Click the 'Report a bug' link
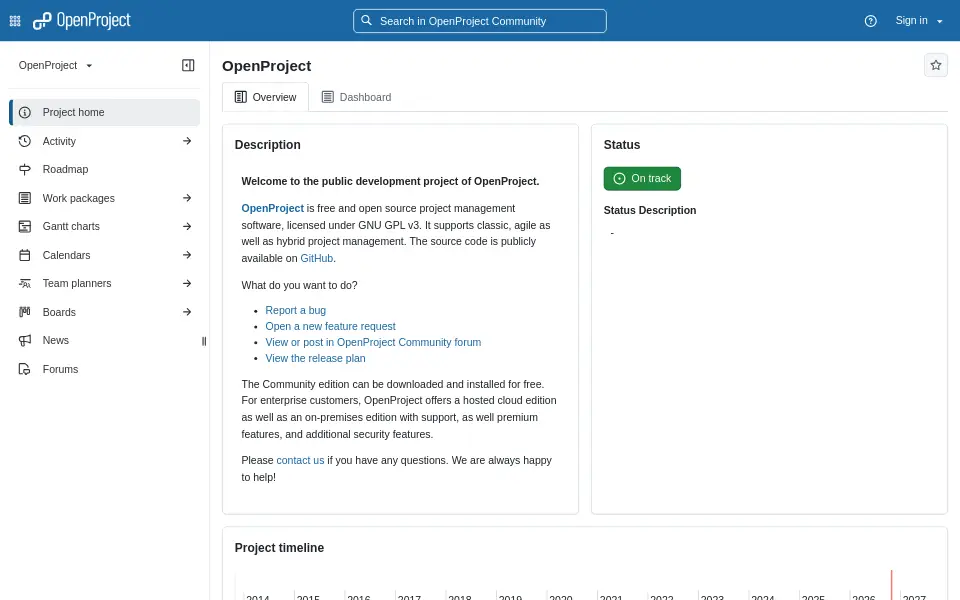The height and width of the screenshot is (600, 960). pyautogui.click(x=296, y=310)
